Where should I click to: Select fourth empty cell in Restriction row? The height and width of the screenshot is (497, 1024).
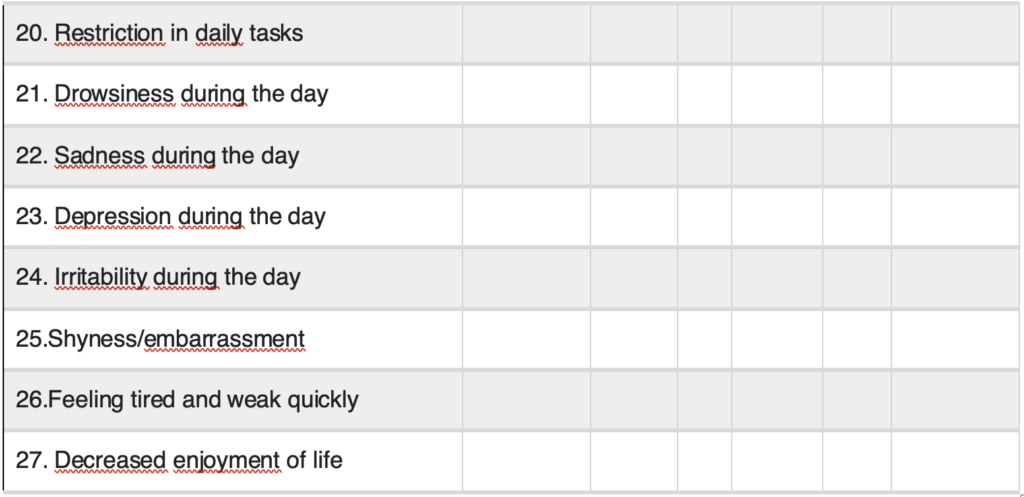click(x=777, y=34)
